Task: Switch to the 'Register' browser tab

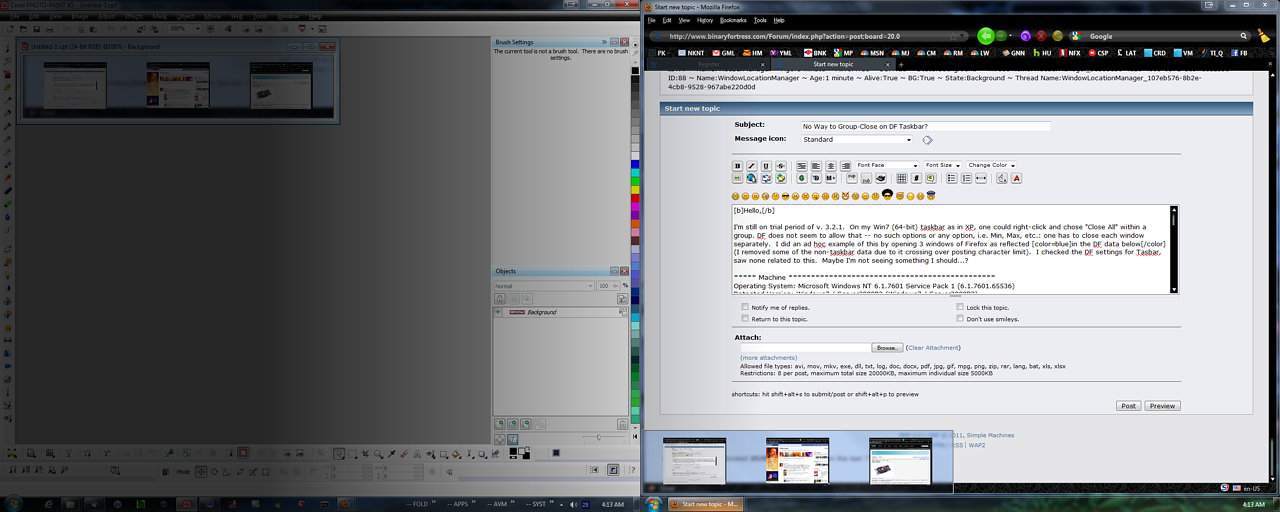Action: [x=736, y=64]
